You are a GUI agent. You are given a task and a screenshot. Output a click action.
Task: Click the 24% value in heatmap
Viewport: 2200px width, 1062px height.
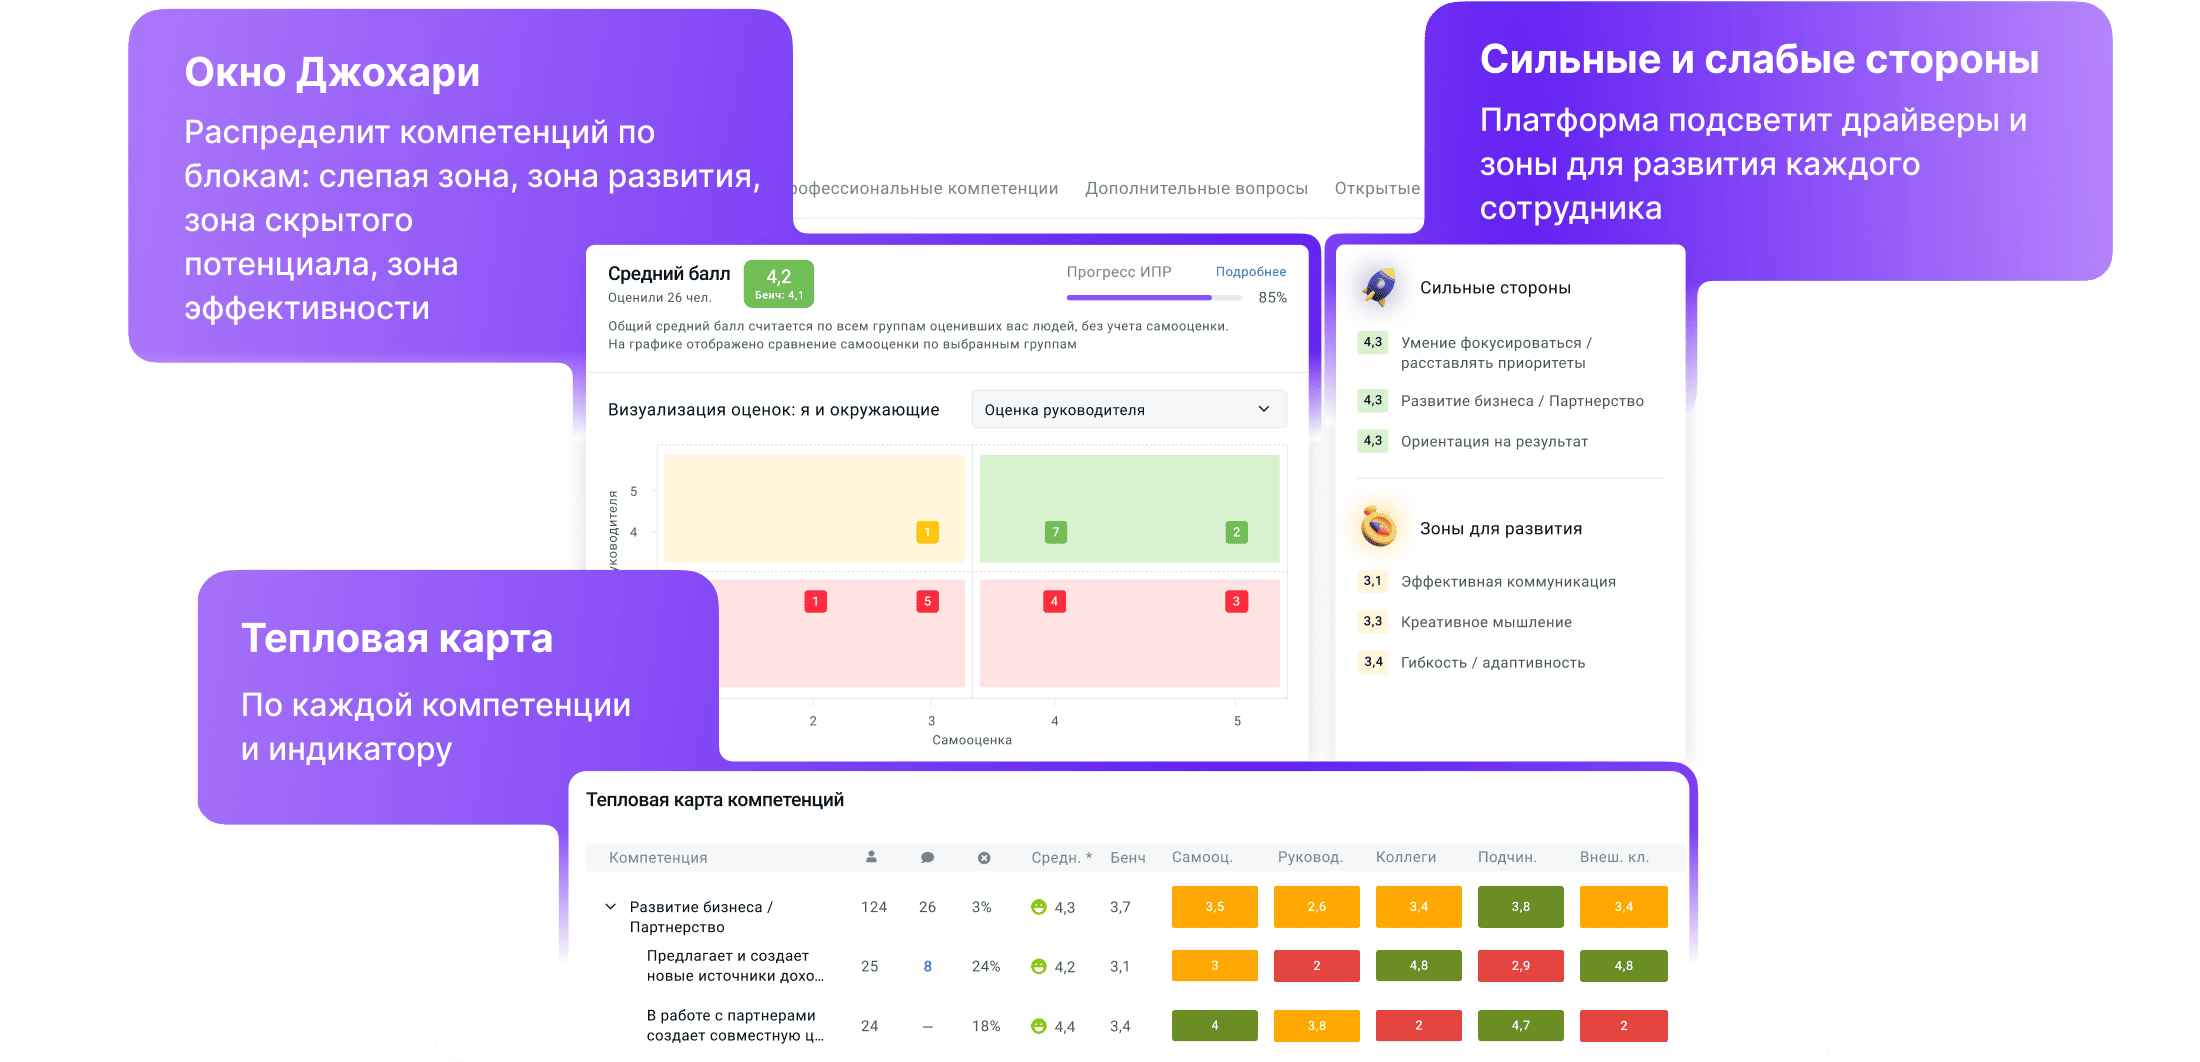point(986,967)
